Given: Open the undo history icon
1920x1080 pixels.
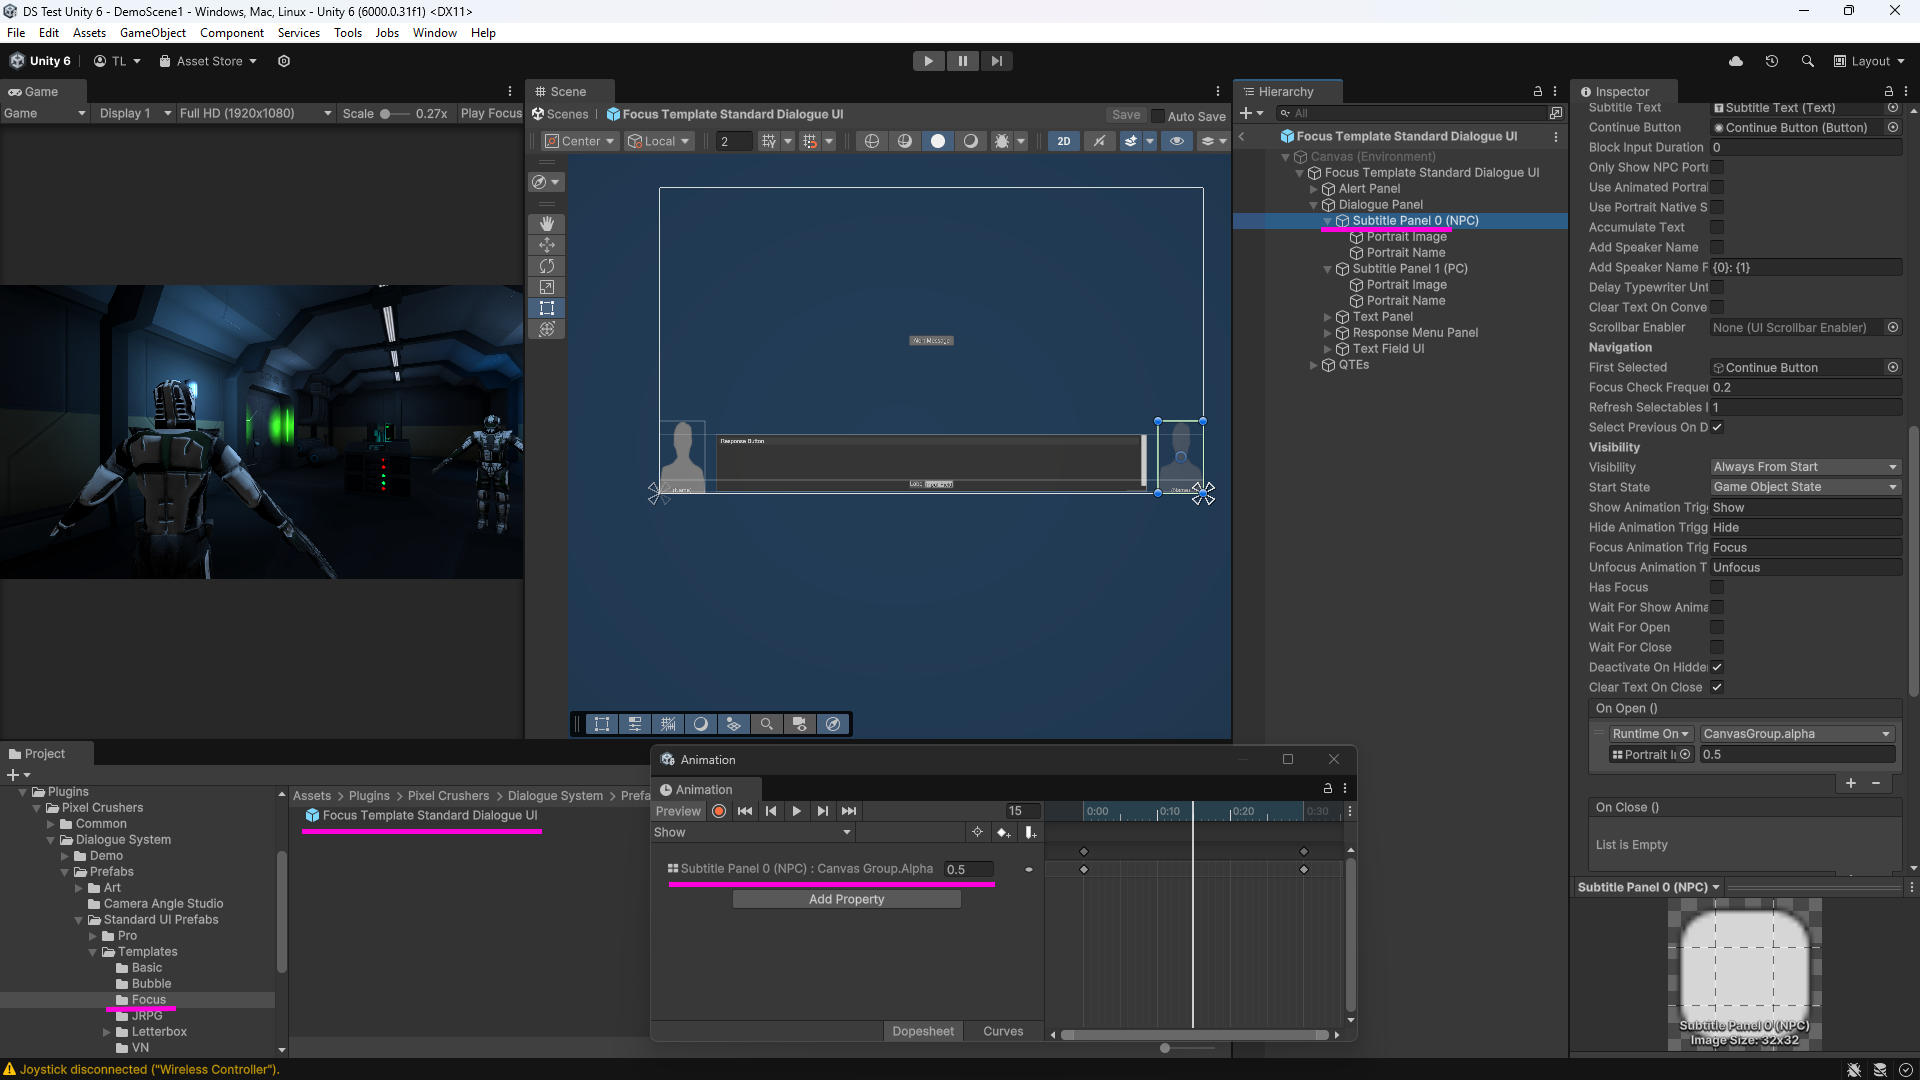Looking at the screenshot, I should tap(1772, 61).
